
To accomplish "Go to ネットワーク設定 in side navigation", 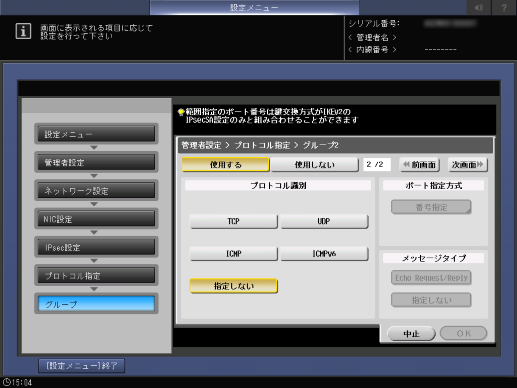I will click(x=96, y=191).
